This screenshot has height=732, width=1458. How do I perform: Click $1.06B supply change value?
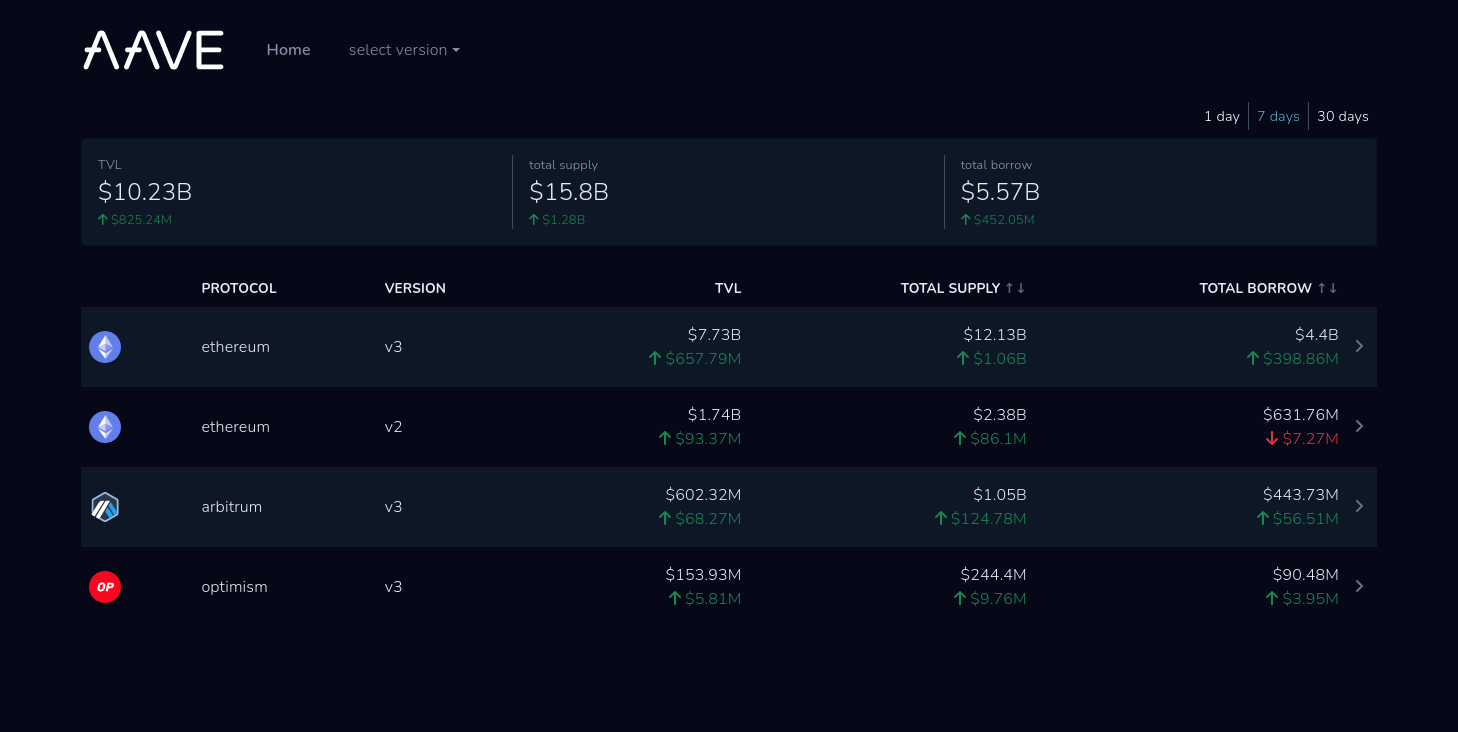(x=1000, y=358)
